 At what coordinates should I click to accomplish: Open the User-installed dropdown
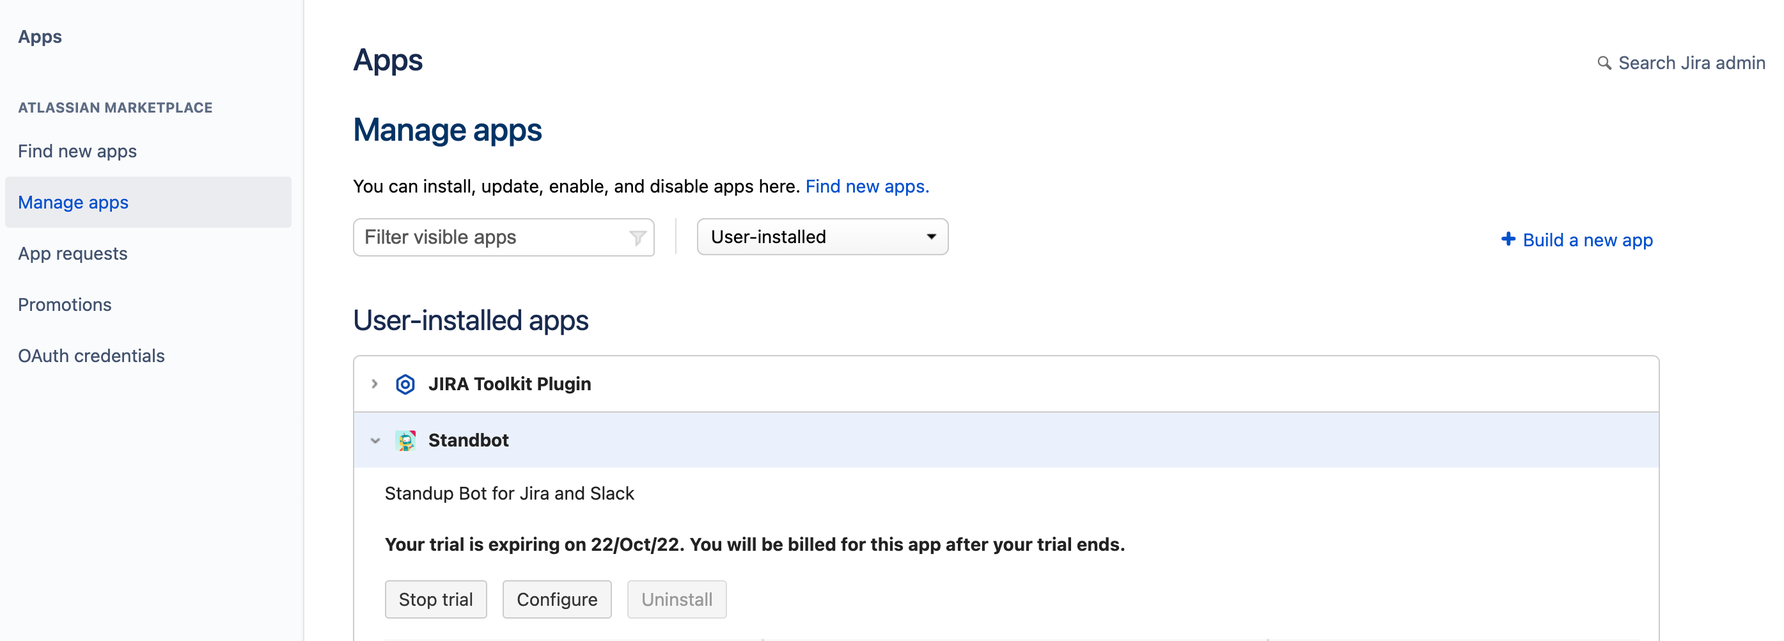tap(822, 237)
